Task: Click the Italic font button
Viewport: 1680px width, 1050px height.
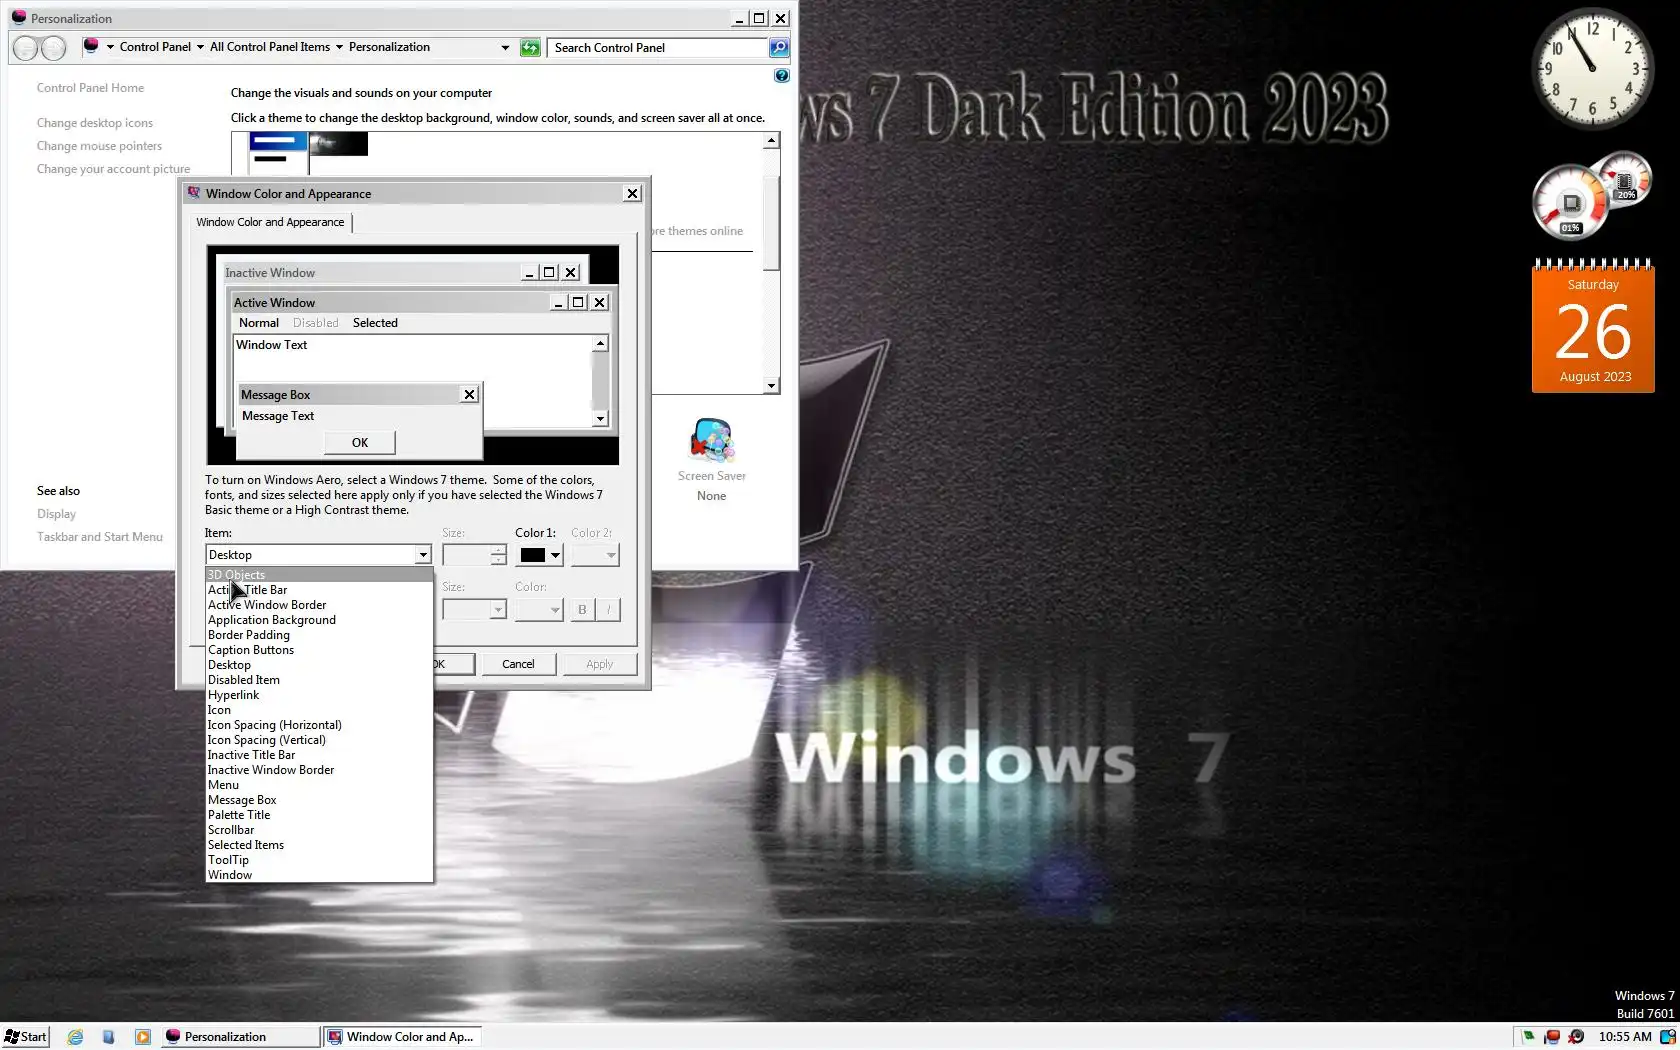Action: 608,609
